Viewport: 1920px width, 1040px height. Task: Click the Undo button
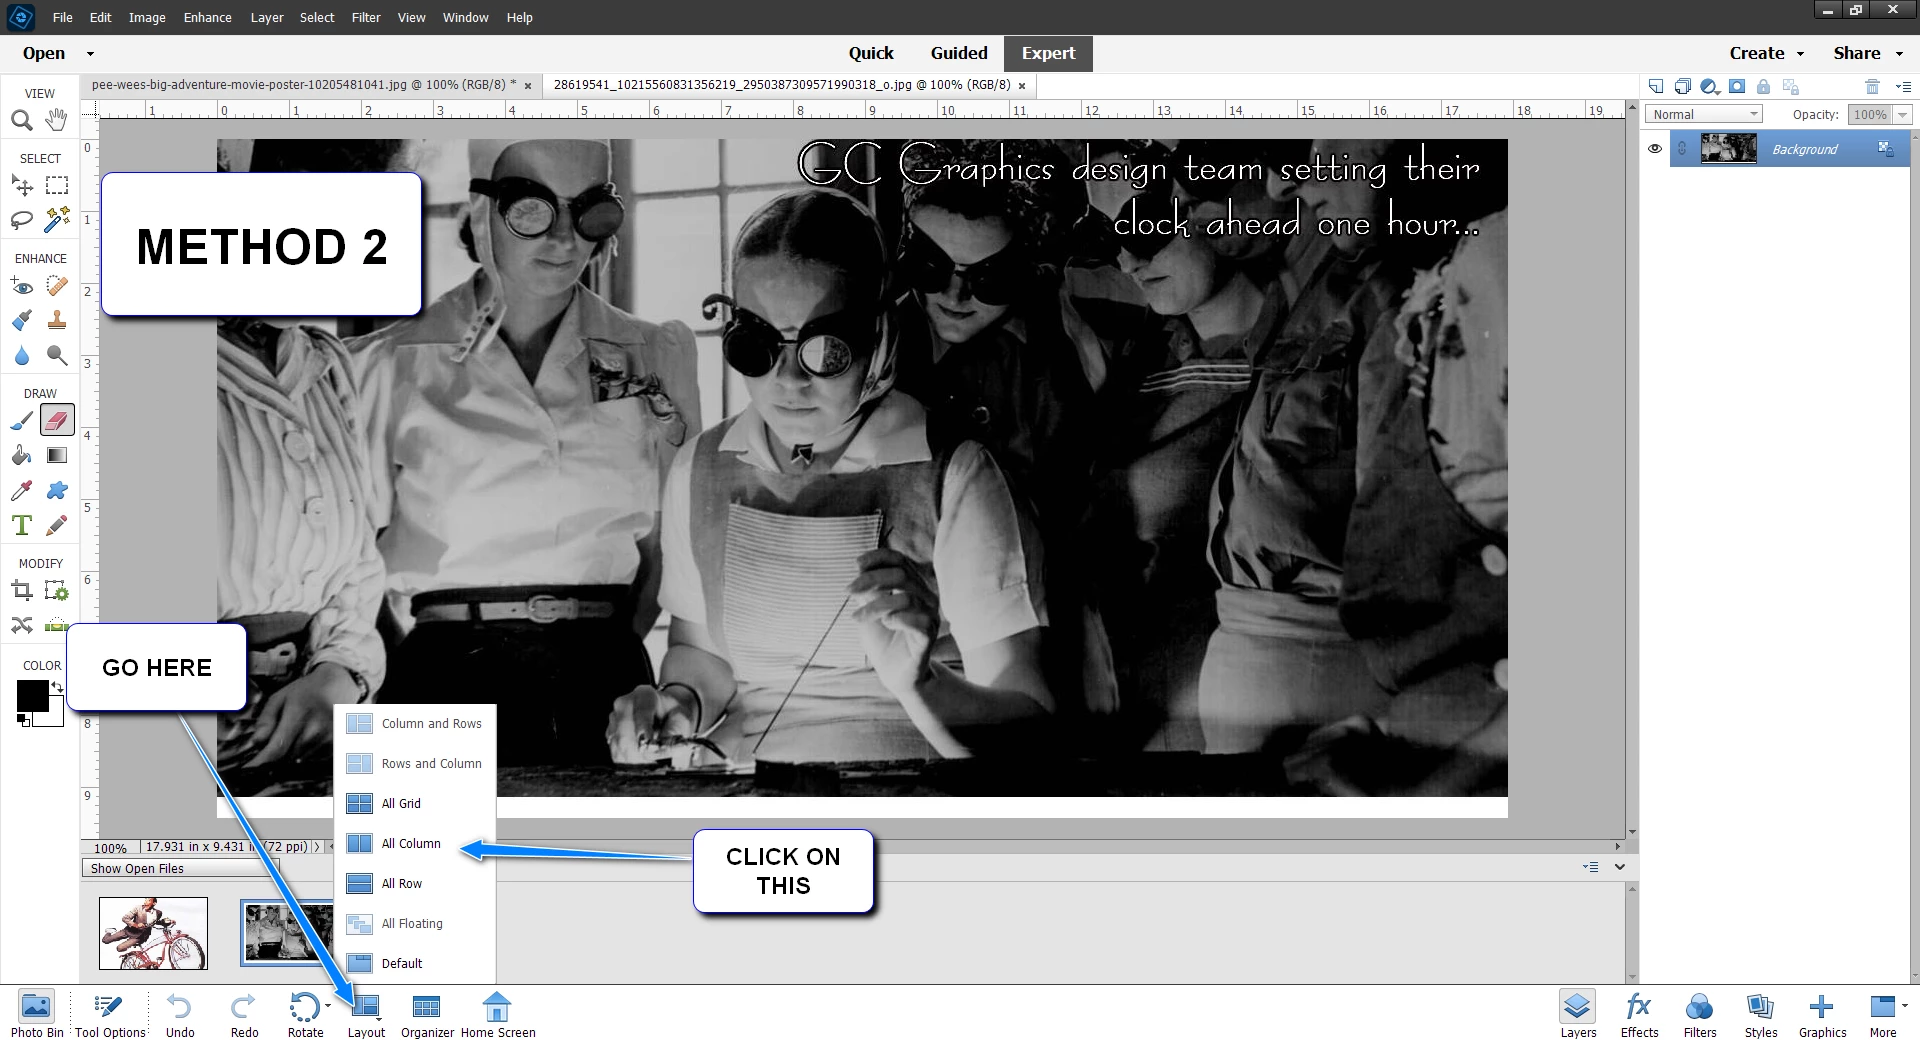180,1015
